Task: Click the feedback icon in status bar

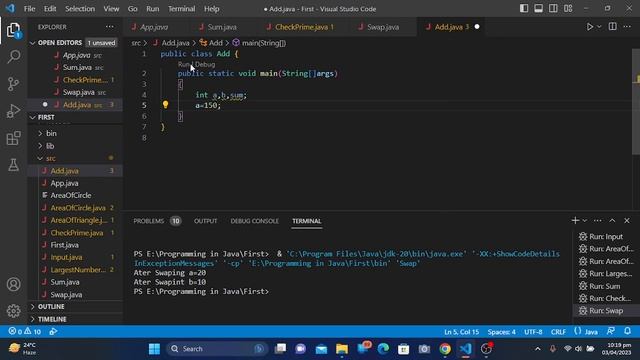Action: (x=611, y=331)
